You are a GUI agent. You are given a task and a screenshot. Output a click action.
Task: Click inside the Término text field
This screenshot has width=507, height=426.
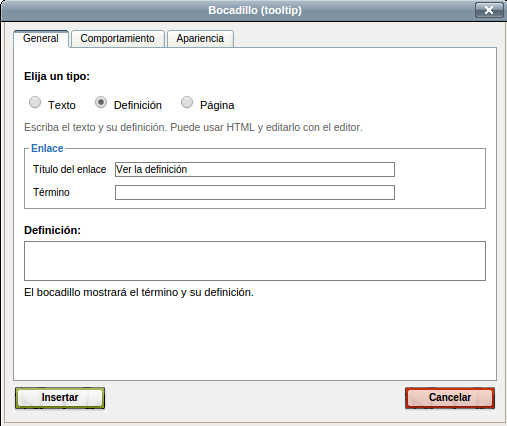point(255,193)
